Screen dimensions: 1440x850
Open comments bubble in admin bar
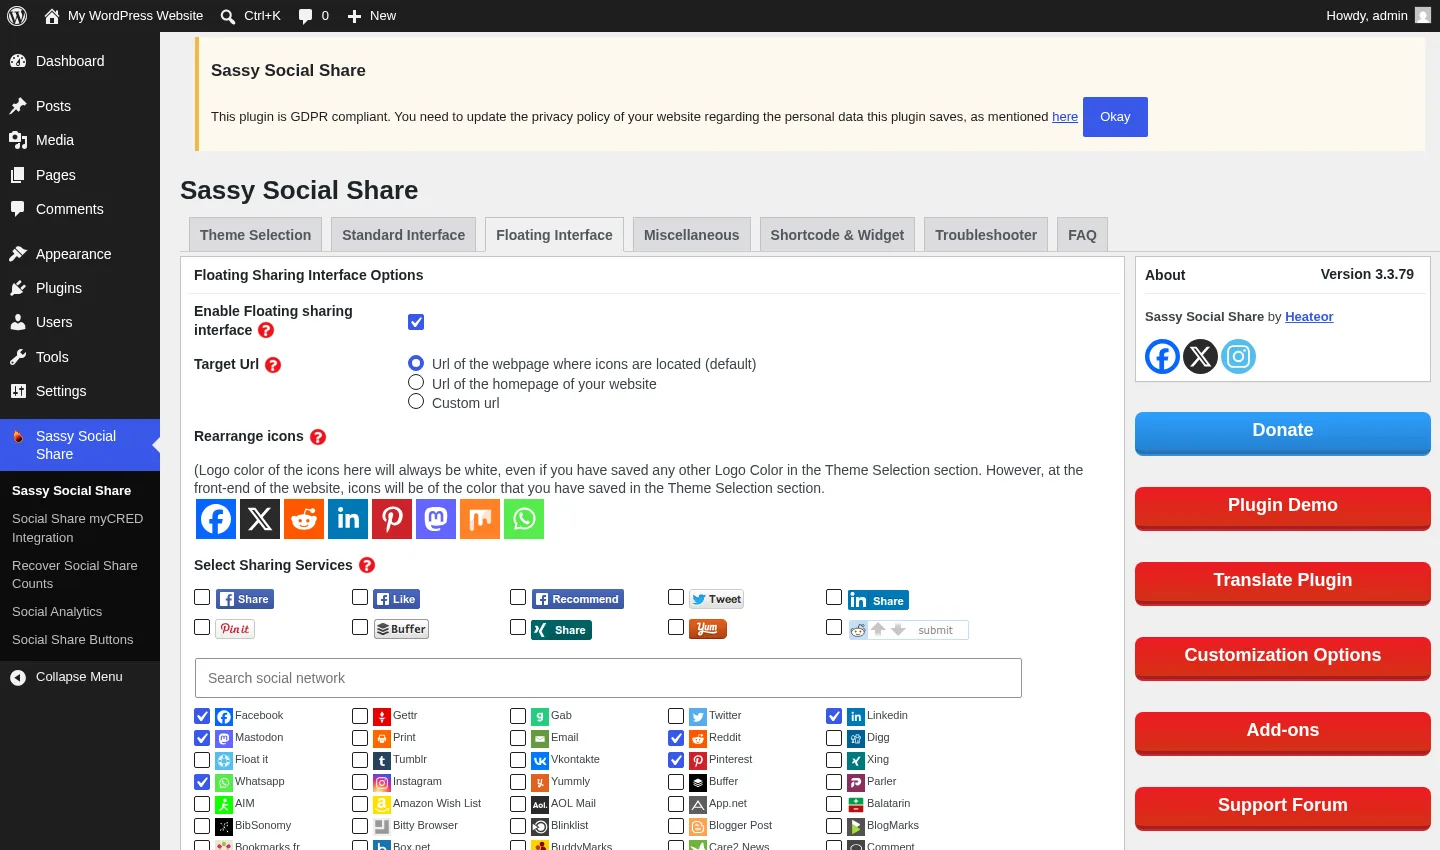tap(314, 16)
